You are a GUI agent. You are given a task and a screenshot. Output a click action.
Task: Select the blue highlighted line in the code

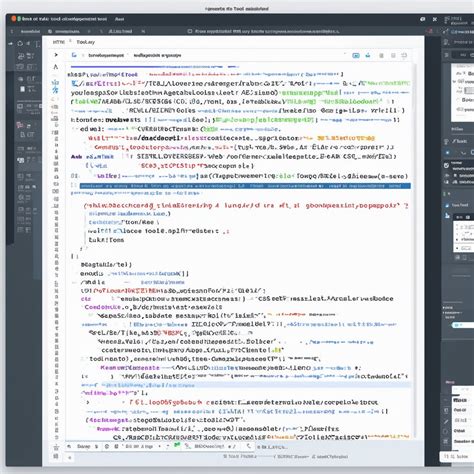click(x=245, y=186)
